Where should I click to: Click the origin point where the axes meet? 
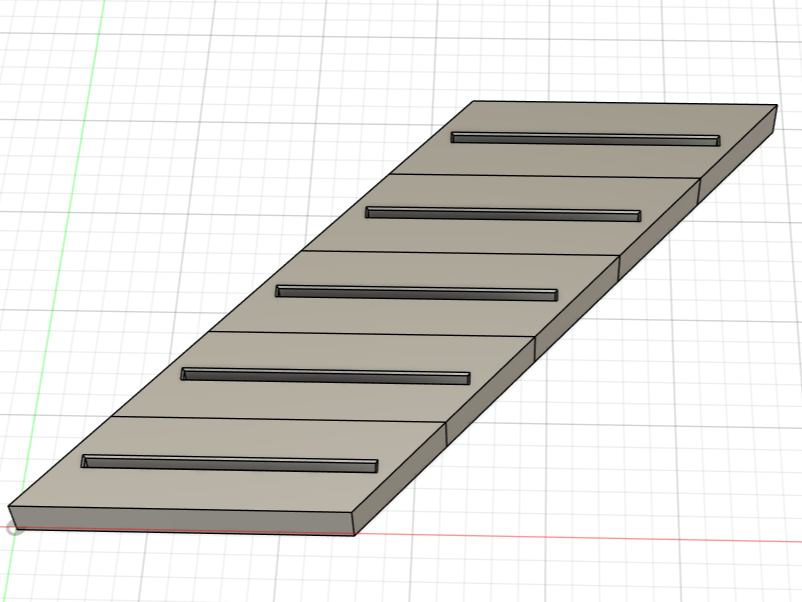pyautogui.click(x=14, y=529)
